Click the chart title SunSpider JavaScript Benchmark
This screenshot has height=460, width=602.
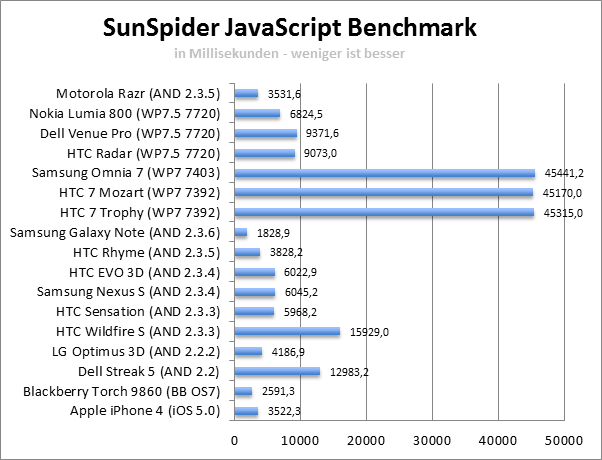(x=290, y=28)
